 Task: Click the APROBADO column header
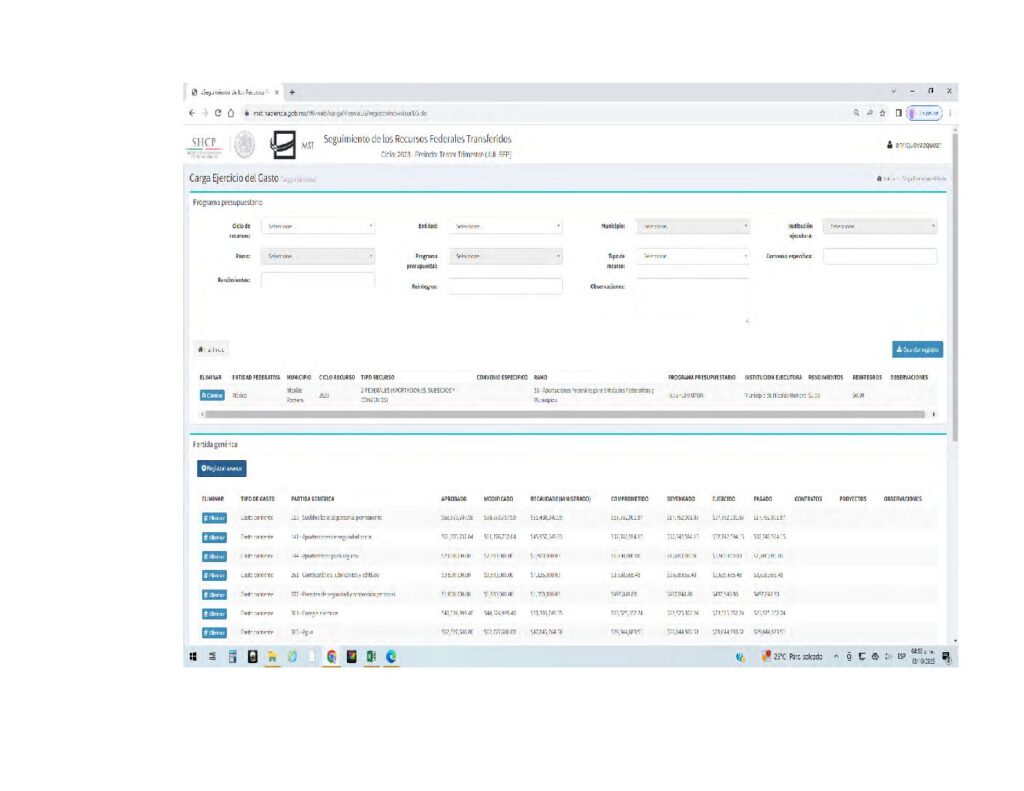click(453, 499)
